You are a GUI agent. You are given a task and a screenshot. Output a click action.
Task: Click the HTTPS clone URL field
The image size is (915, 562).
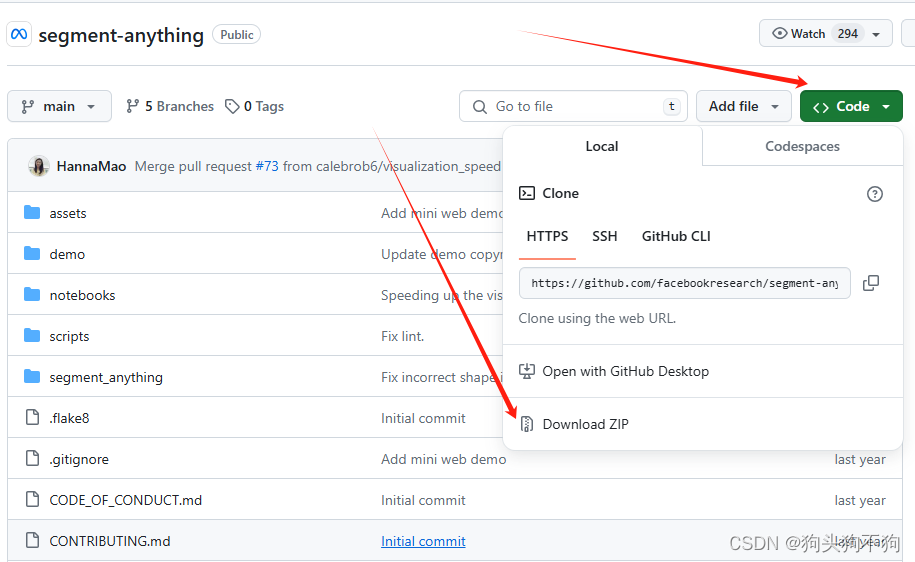pyautogui.click(x=684, y=283)
